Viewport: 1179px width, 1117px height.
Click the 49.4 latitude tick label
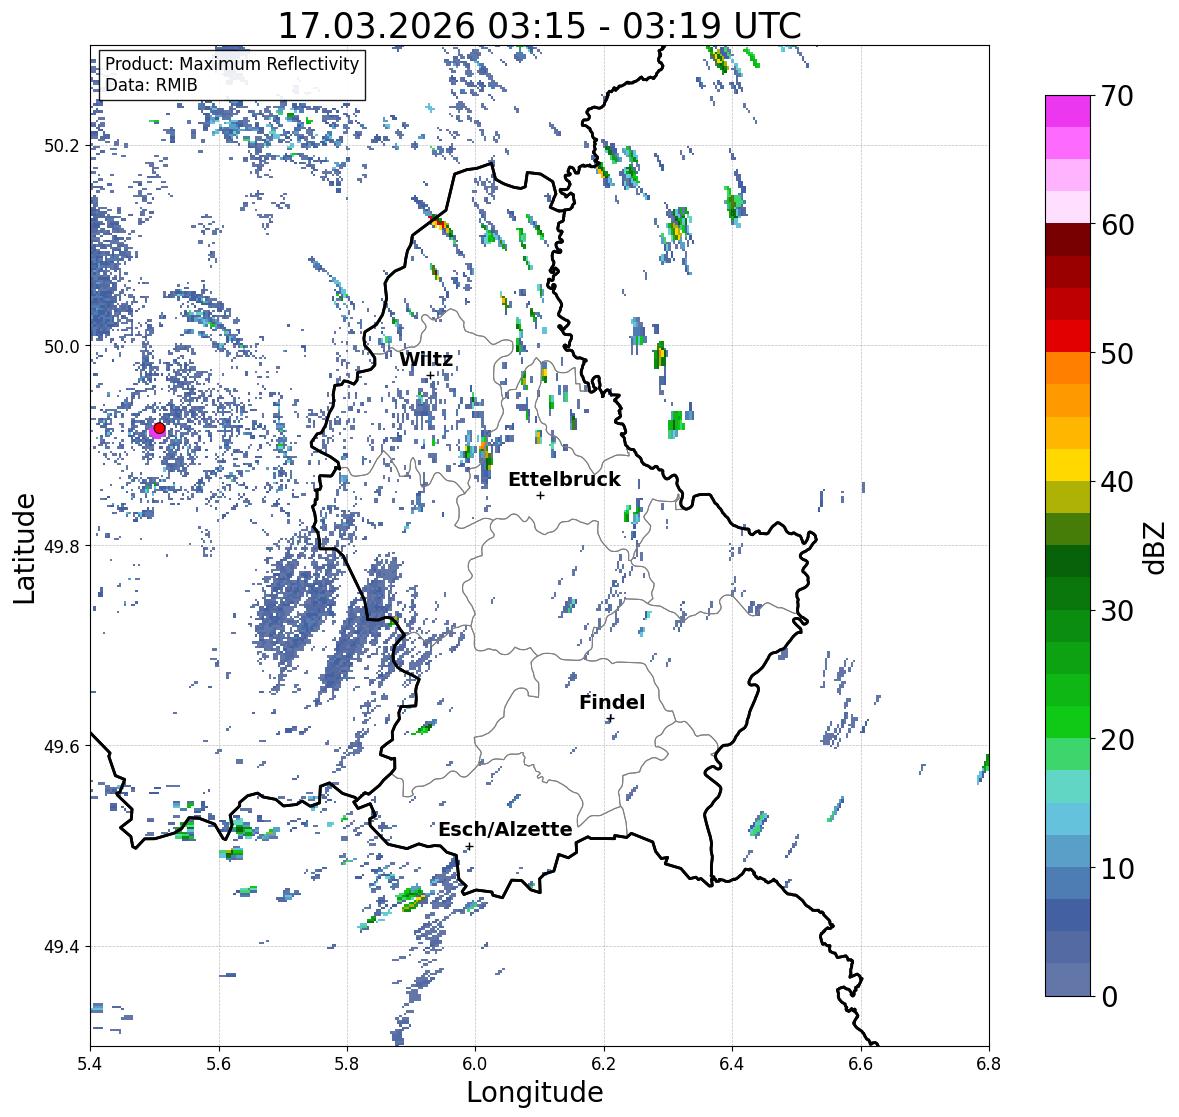coord(62,947)
